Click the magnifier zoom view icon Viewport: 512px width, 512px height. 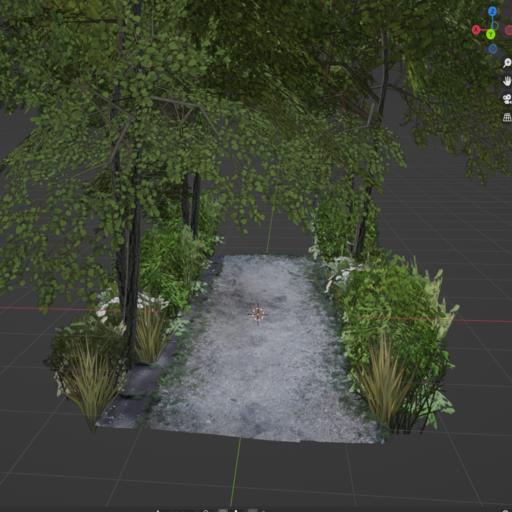click(x=507, y=63)
